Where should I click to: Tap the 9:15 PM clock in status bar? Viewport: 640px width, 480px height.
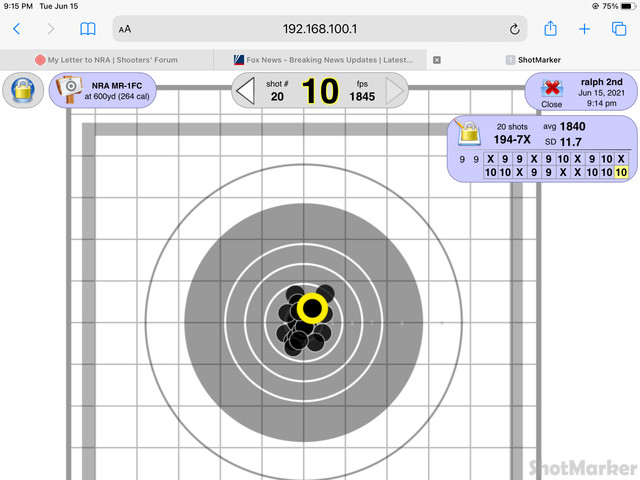(18, 6)
